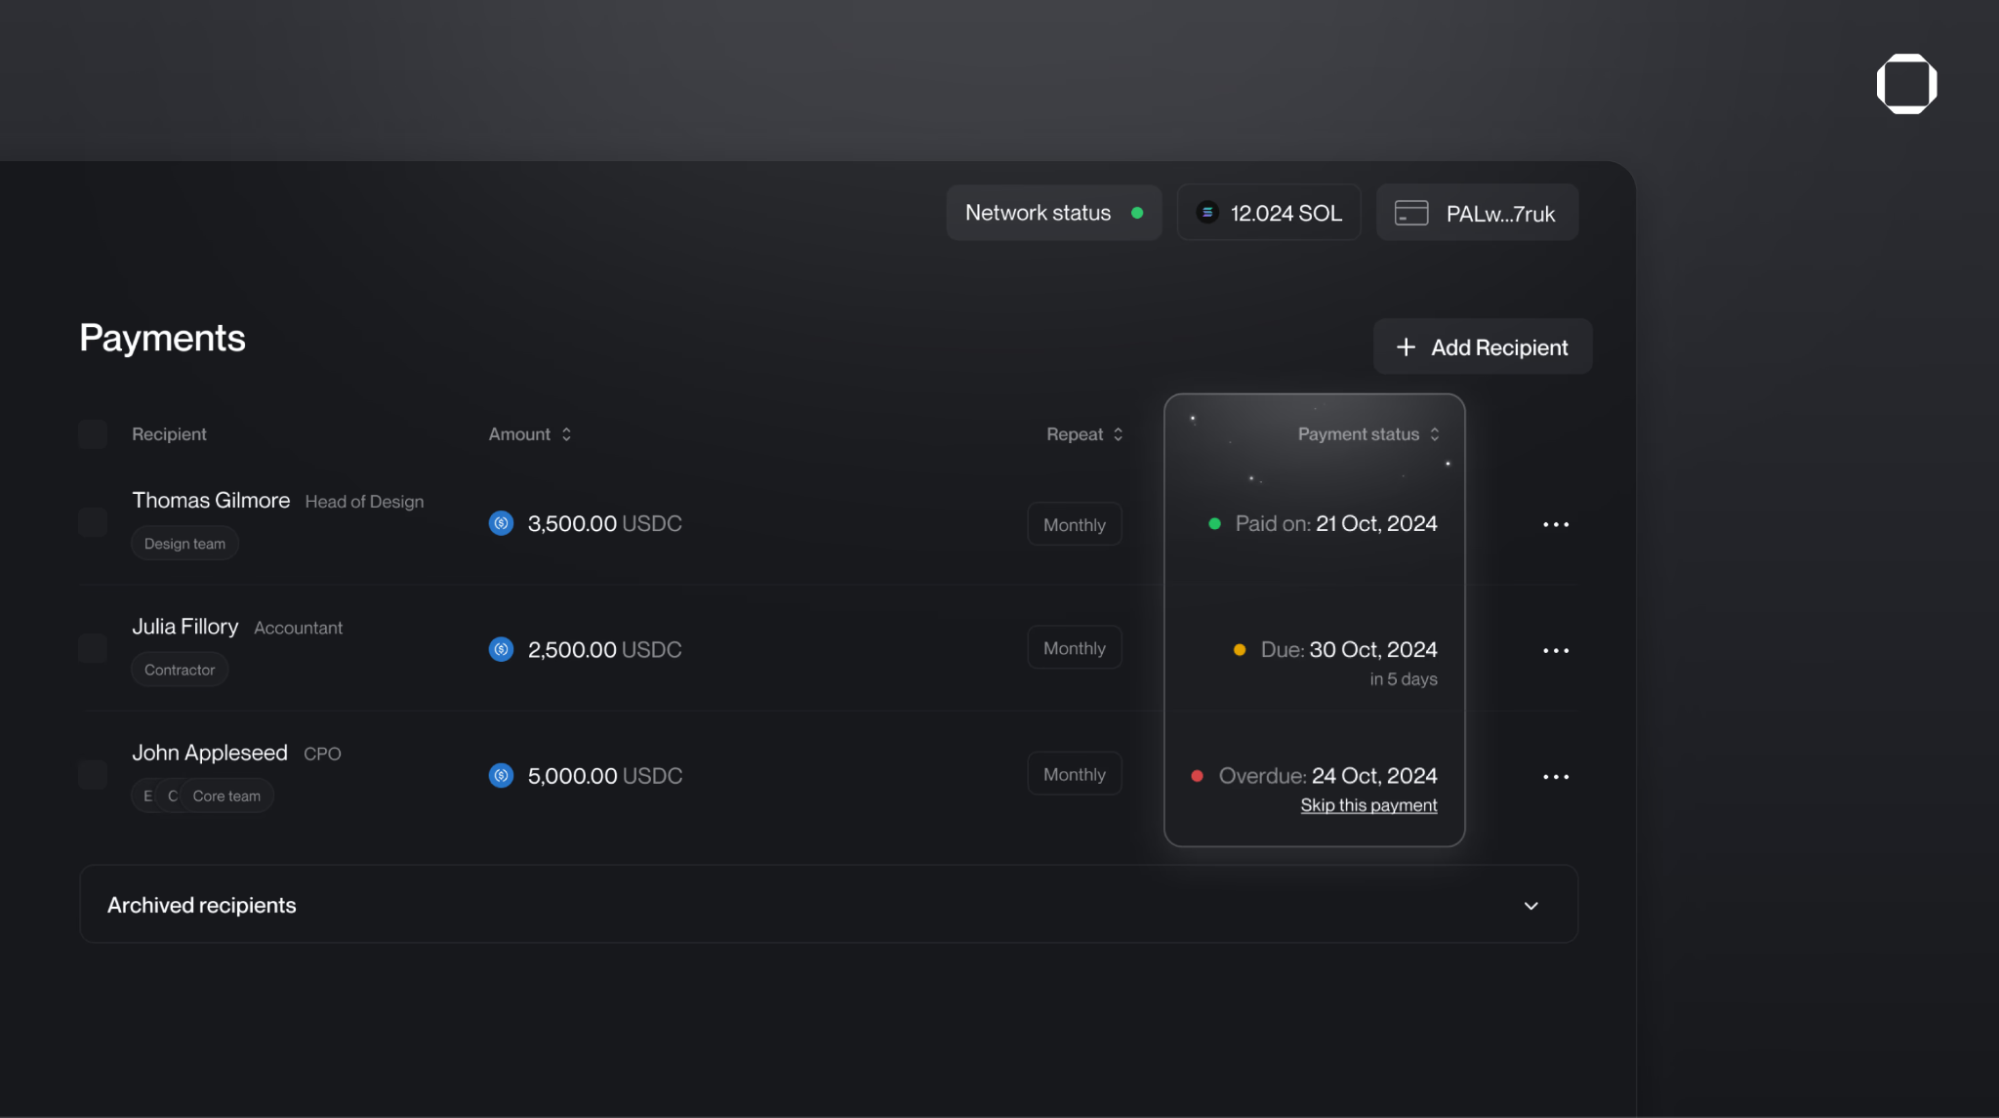
Task: Open the options menu for John Appleseed's row
Action: click(1556, 776)
